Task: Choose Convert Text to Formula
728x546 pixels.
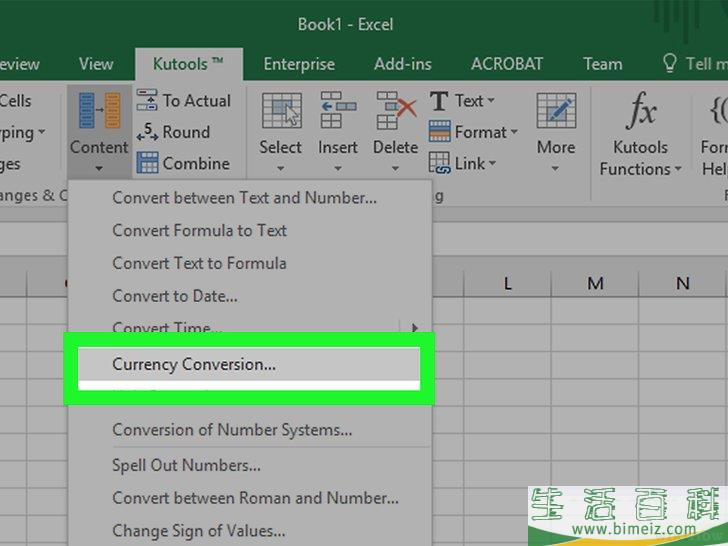Action: [250, 263]
